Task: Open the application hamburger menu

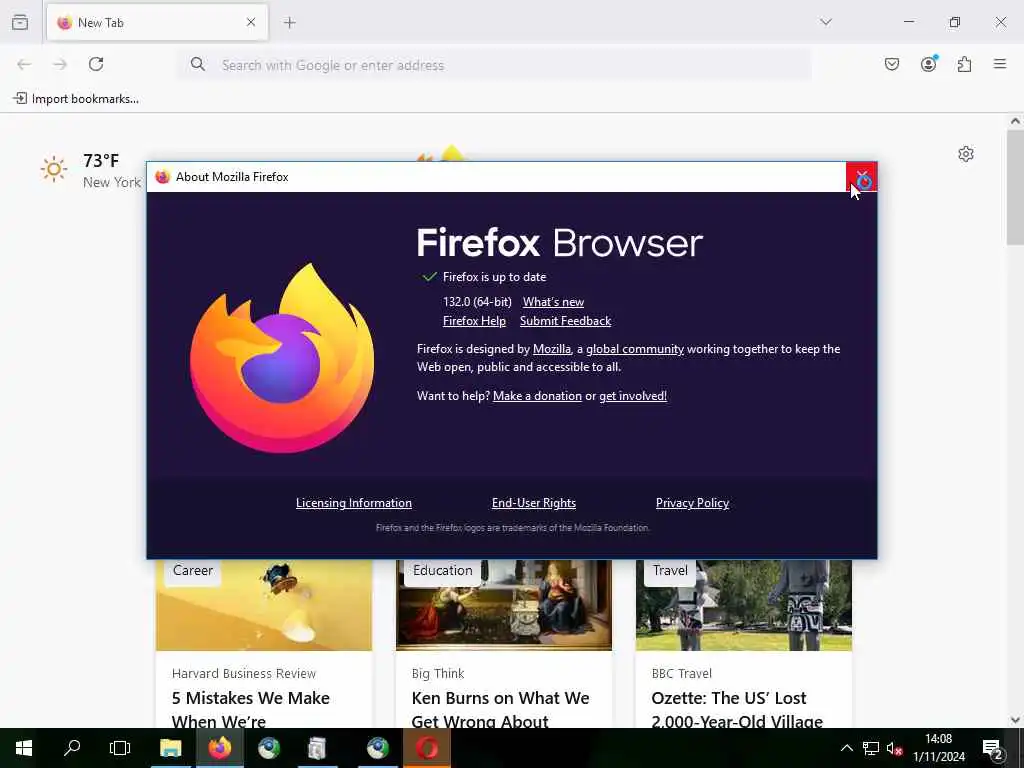Action: [x=1000, y=64]
